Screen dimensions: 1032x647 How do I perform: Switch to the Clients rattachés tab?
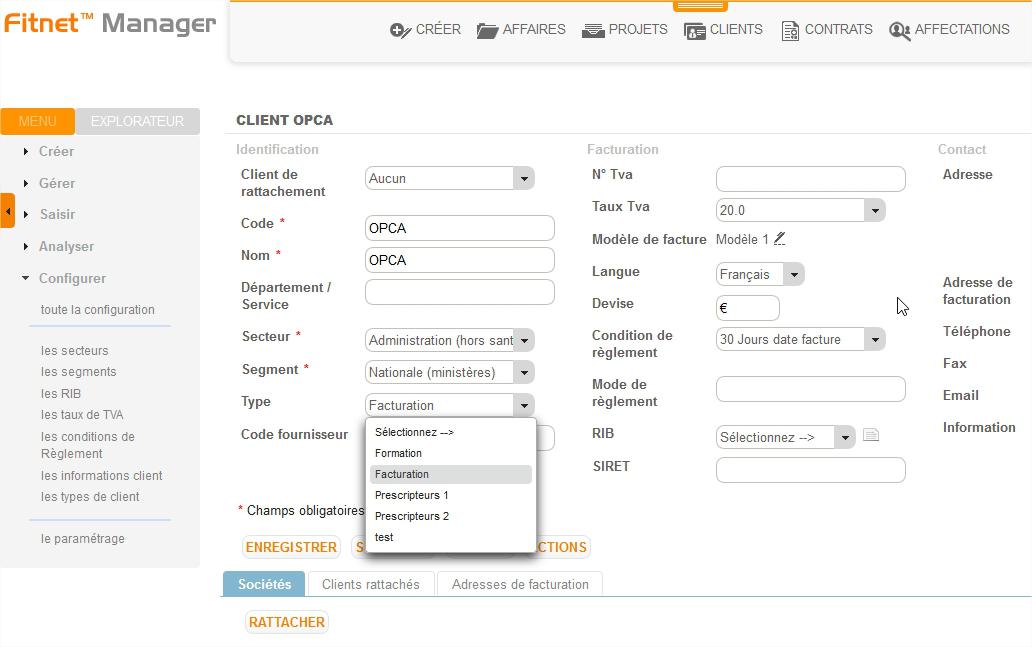point(371,584)
